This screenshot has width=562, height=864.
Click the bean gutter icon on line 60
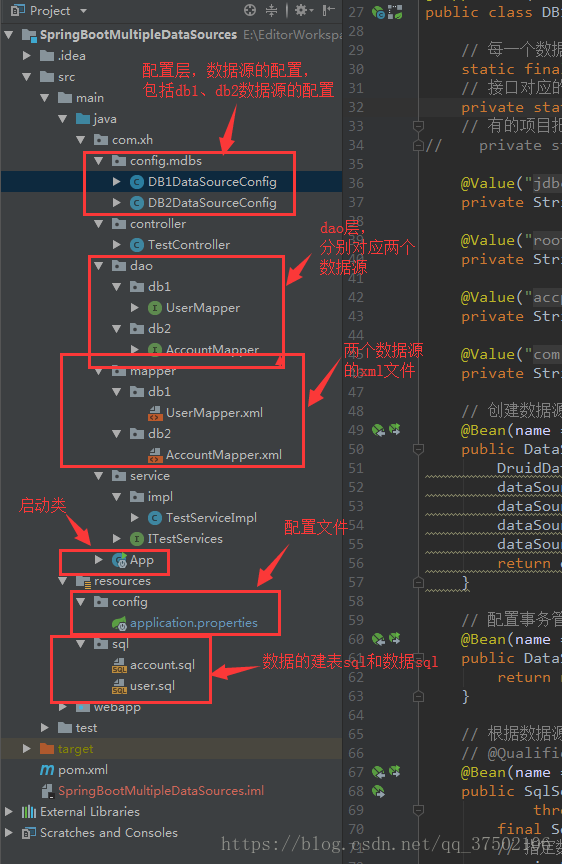point(378,639)
